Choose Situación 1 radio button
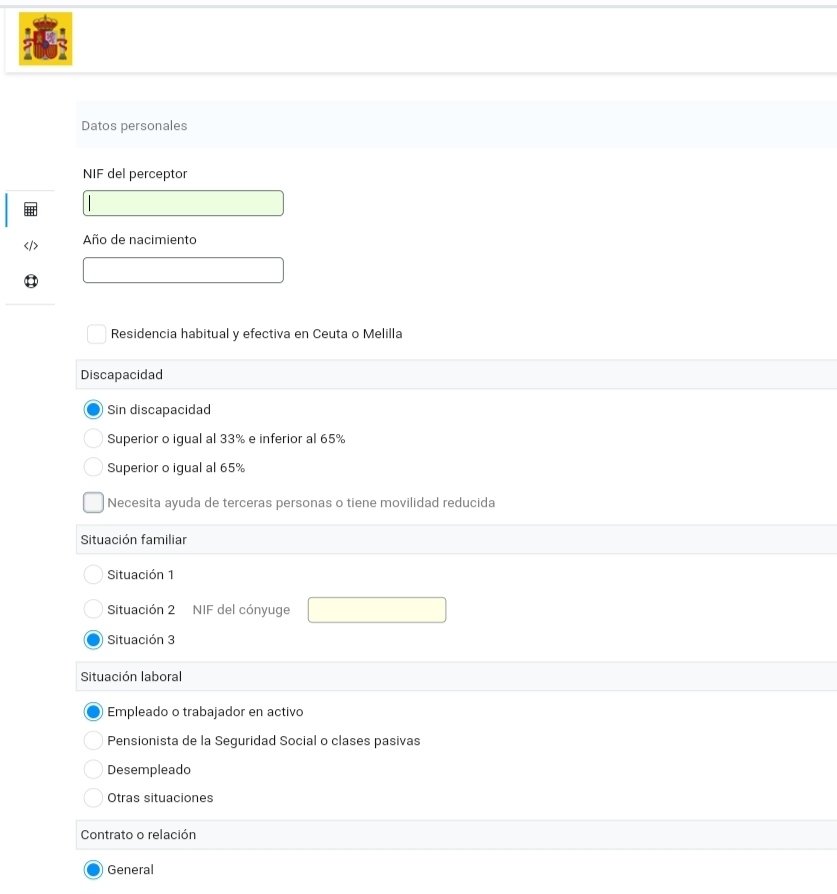The width and height of the screenshot is (837, 894). [x=93, y=574]
